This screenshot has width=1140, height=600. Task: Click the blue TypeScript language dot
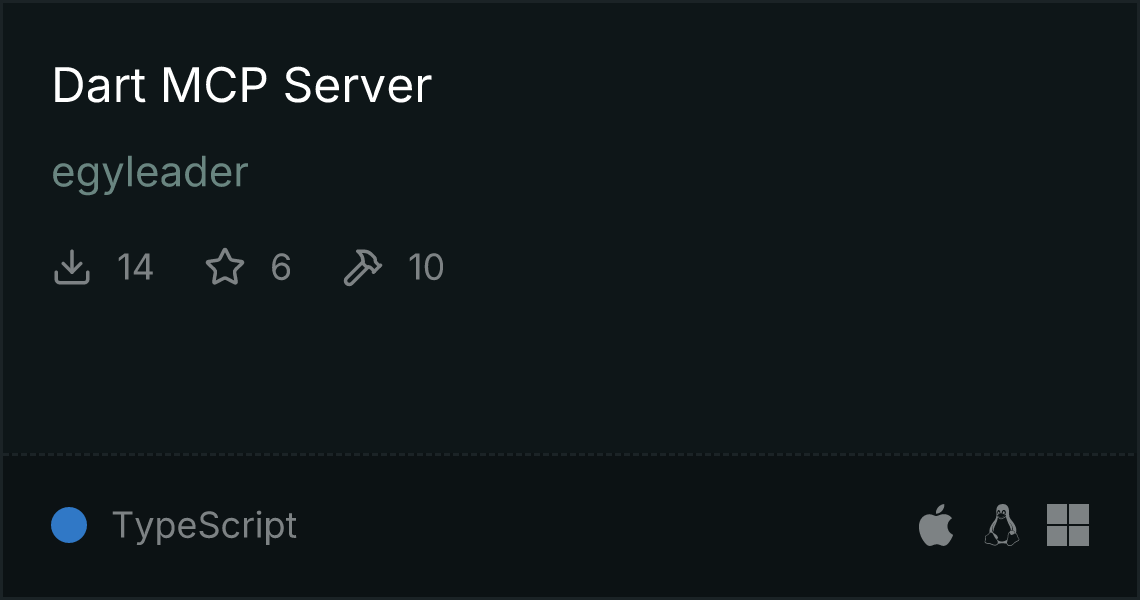pyautogui.click(x=69, y=525)
